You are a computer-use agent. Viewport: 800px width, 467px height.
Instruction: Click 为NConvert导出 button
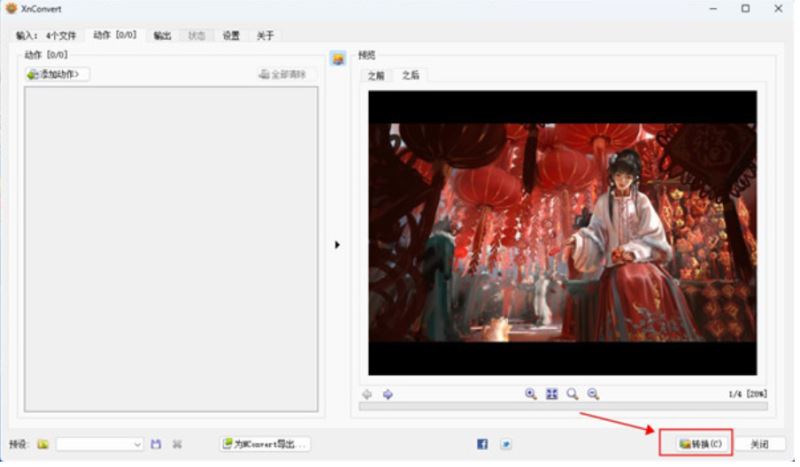(x=265, y=444)
